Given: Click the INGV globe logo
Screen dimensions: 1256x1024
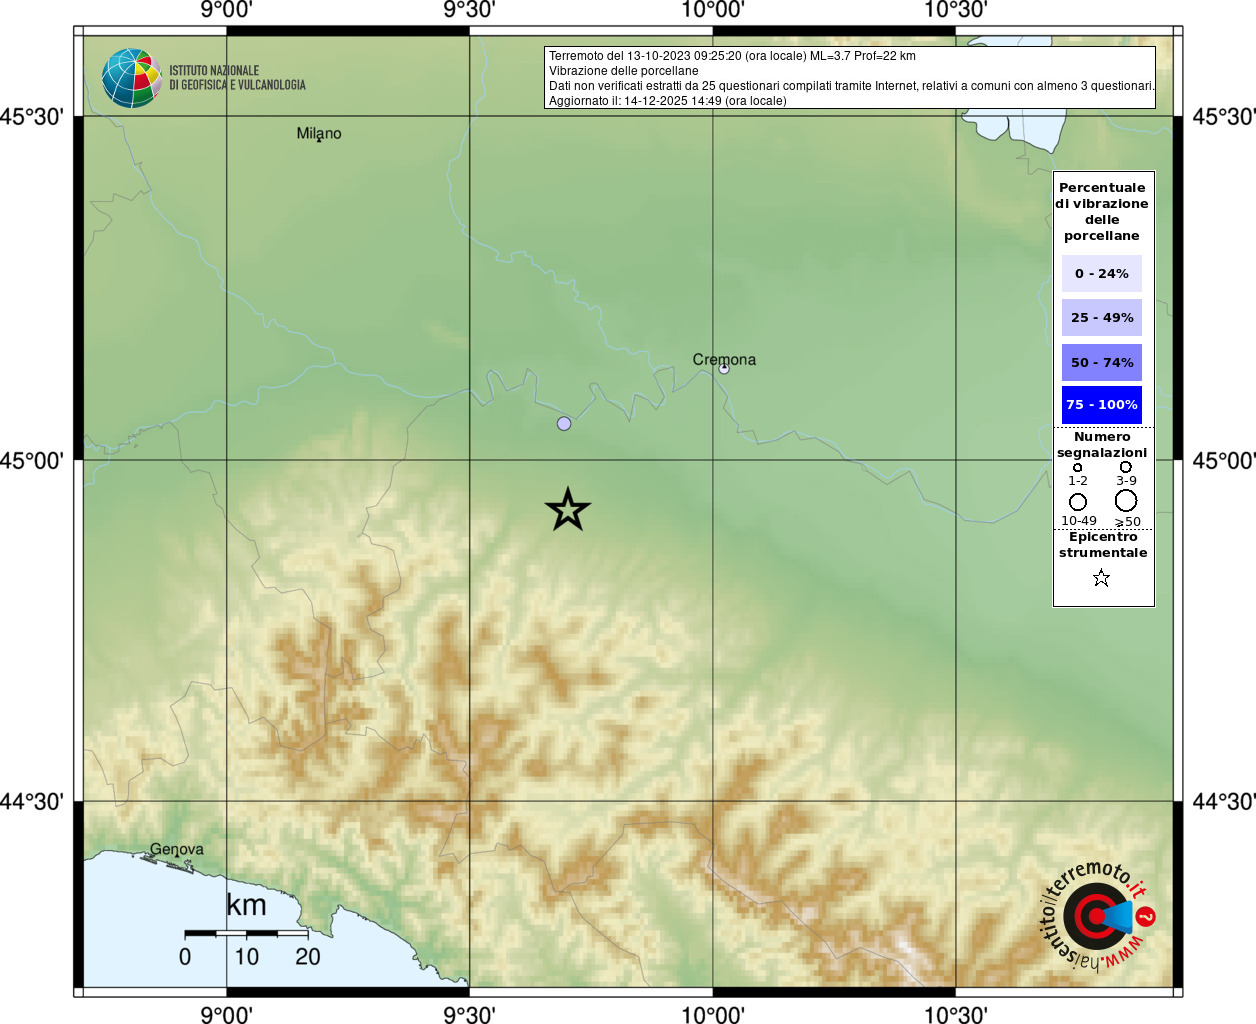Looking at the screenshot, I should pyautogui.click(x=132, y=78).
